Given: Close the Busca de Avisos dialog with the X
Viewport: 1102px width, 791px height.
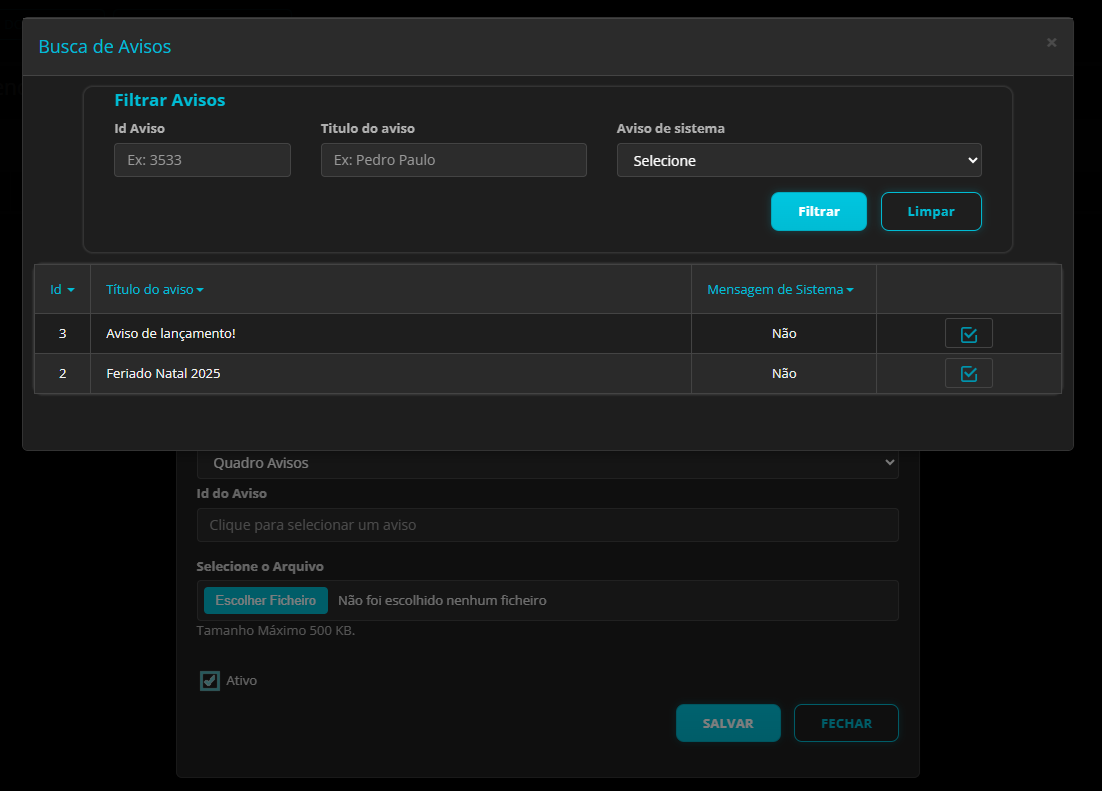Looking at the screenshot, I should [x=1051, y=42].
